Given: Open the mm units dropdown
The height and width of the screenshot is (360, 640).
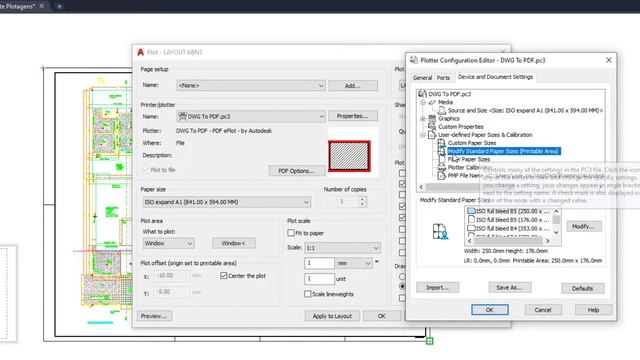Looking at the screenshot, I should [367, 263].
